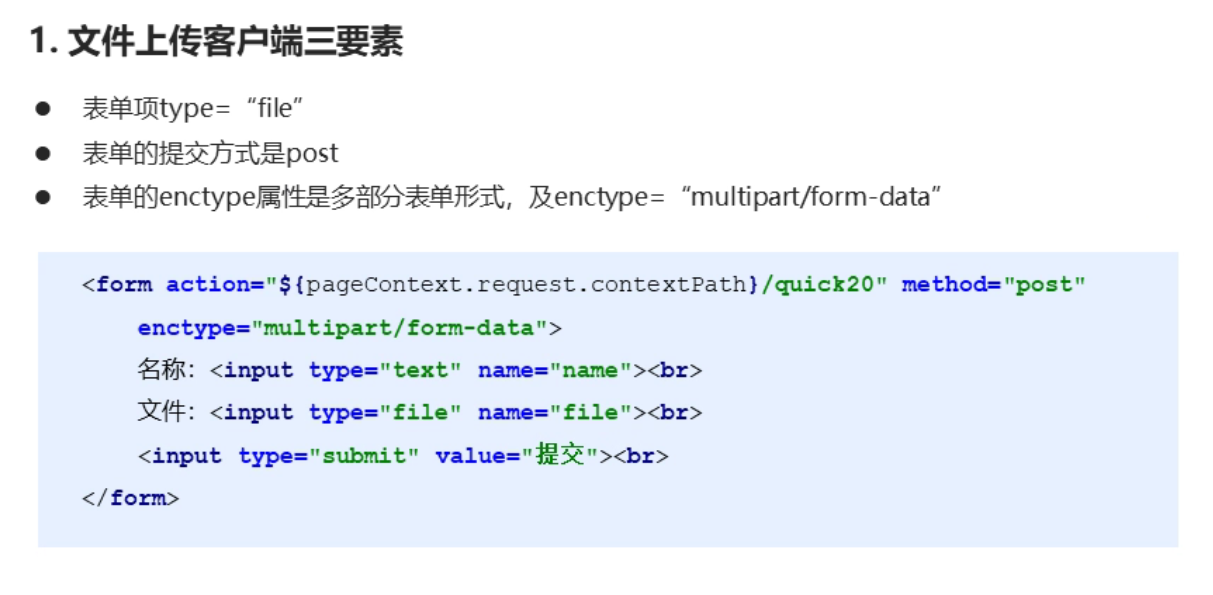Click type="text" in the input tag
The height and width of the screenshot is (595, 1213).
385,371
